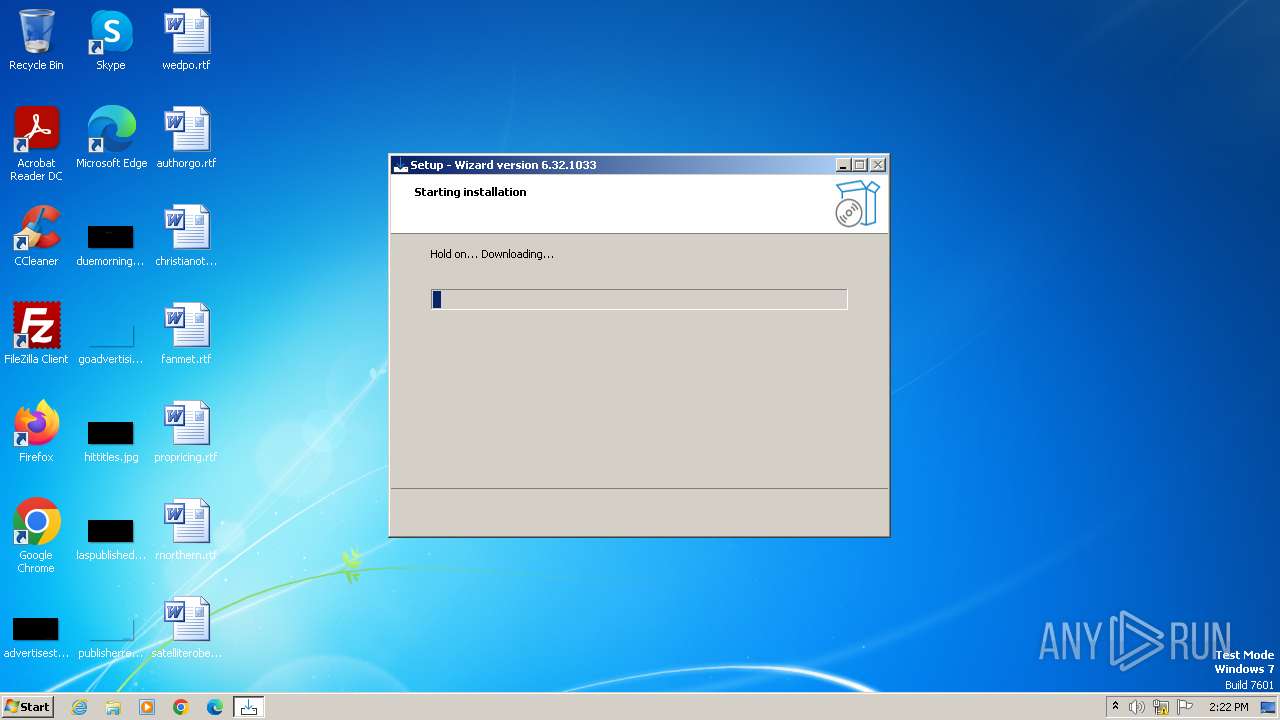
Task: Click the "Hold on... Downloading..." text
Action: tap(492, 254)
